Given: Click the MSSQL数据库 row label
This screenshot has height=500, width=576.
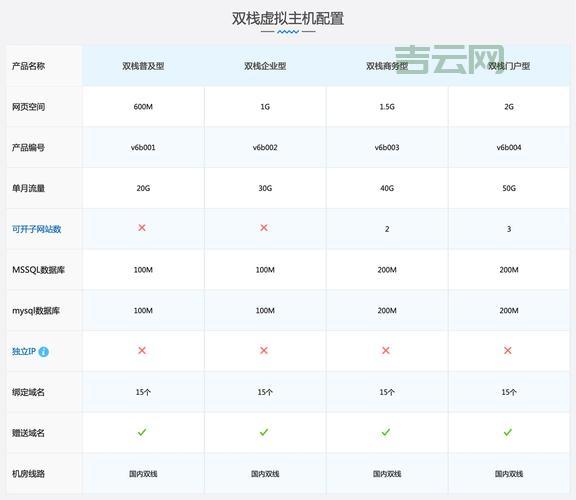Looking at the screenshot, I should coord(38,270).
